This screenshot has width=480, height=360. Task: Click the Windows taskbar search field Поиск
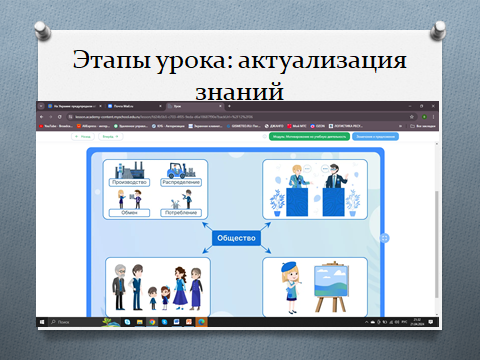[75, 322]
